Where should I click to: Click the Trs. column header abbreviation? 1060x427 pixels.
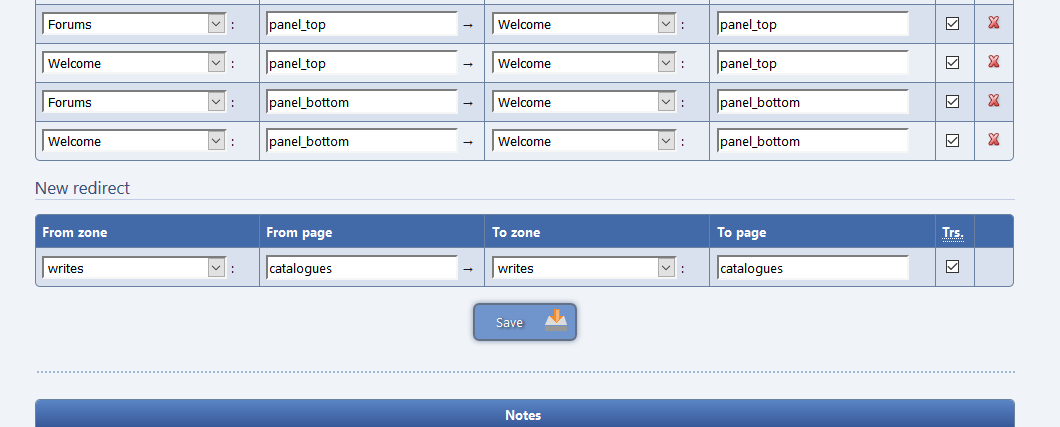pyautogui.click(x=952, y=233)
